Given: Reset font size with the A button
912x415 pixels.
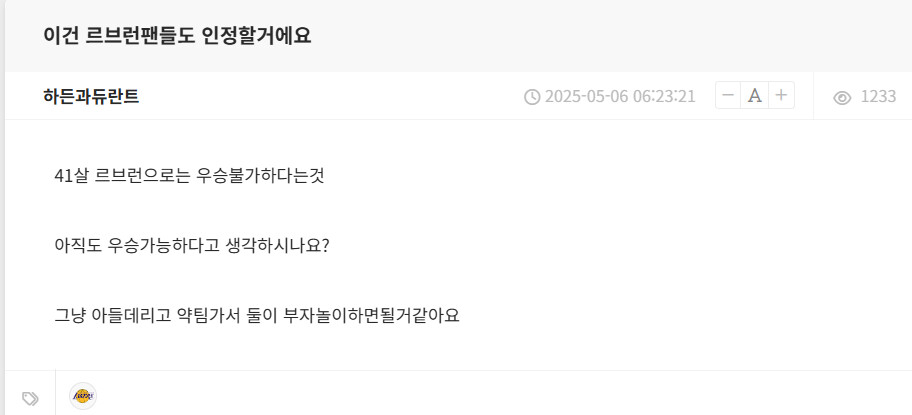Looking at the screenshot, I should click(x=755, y=96).
